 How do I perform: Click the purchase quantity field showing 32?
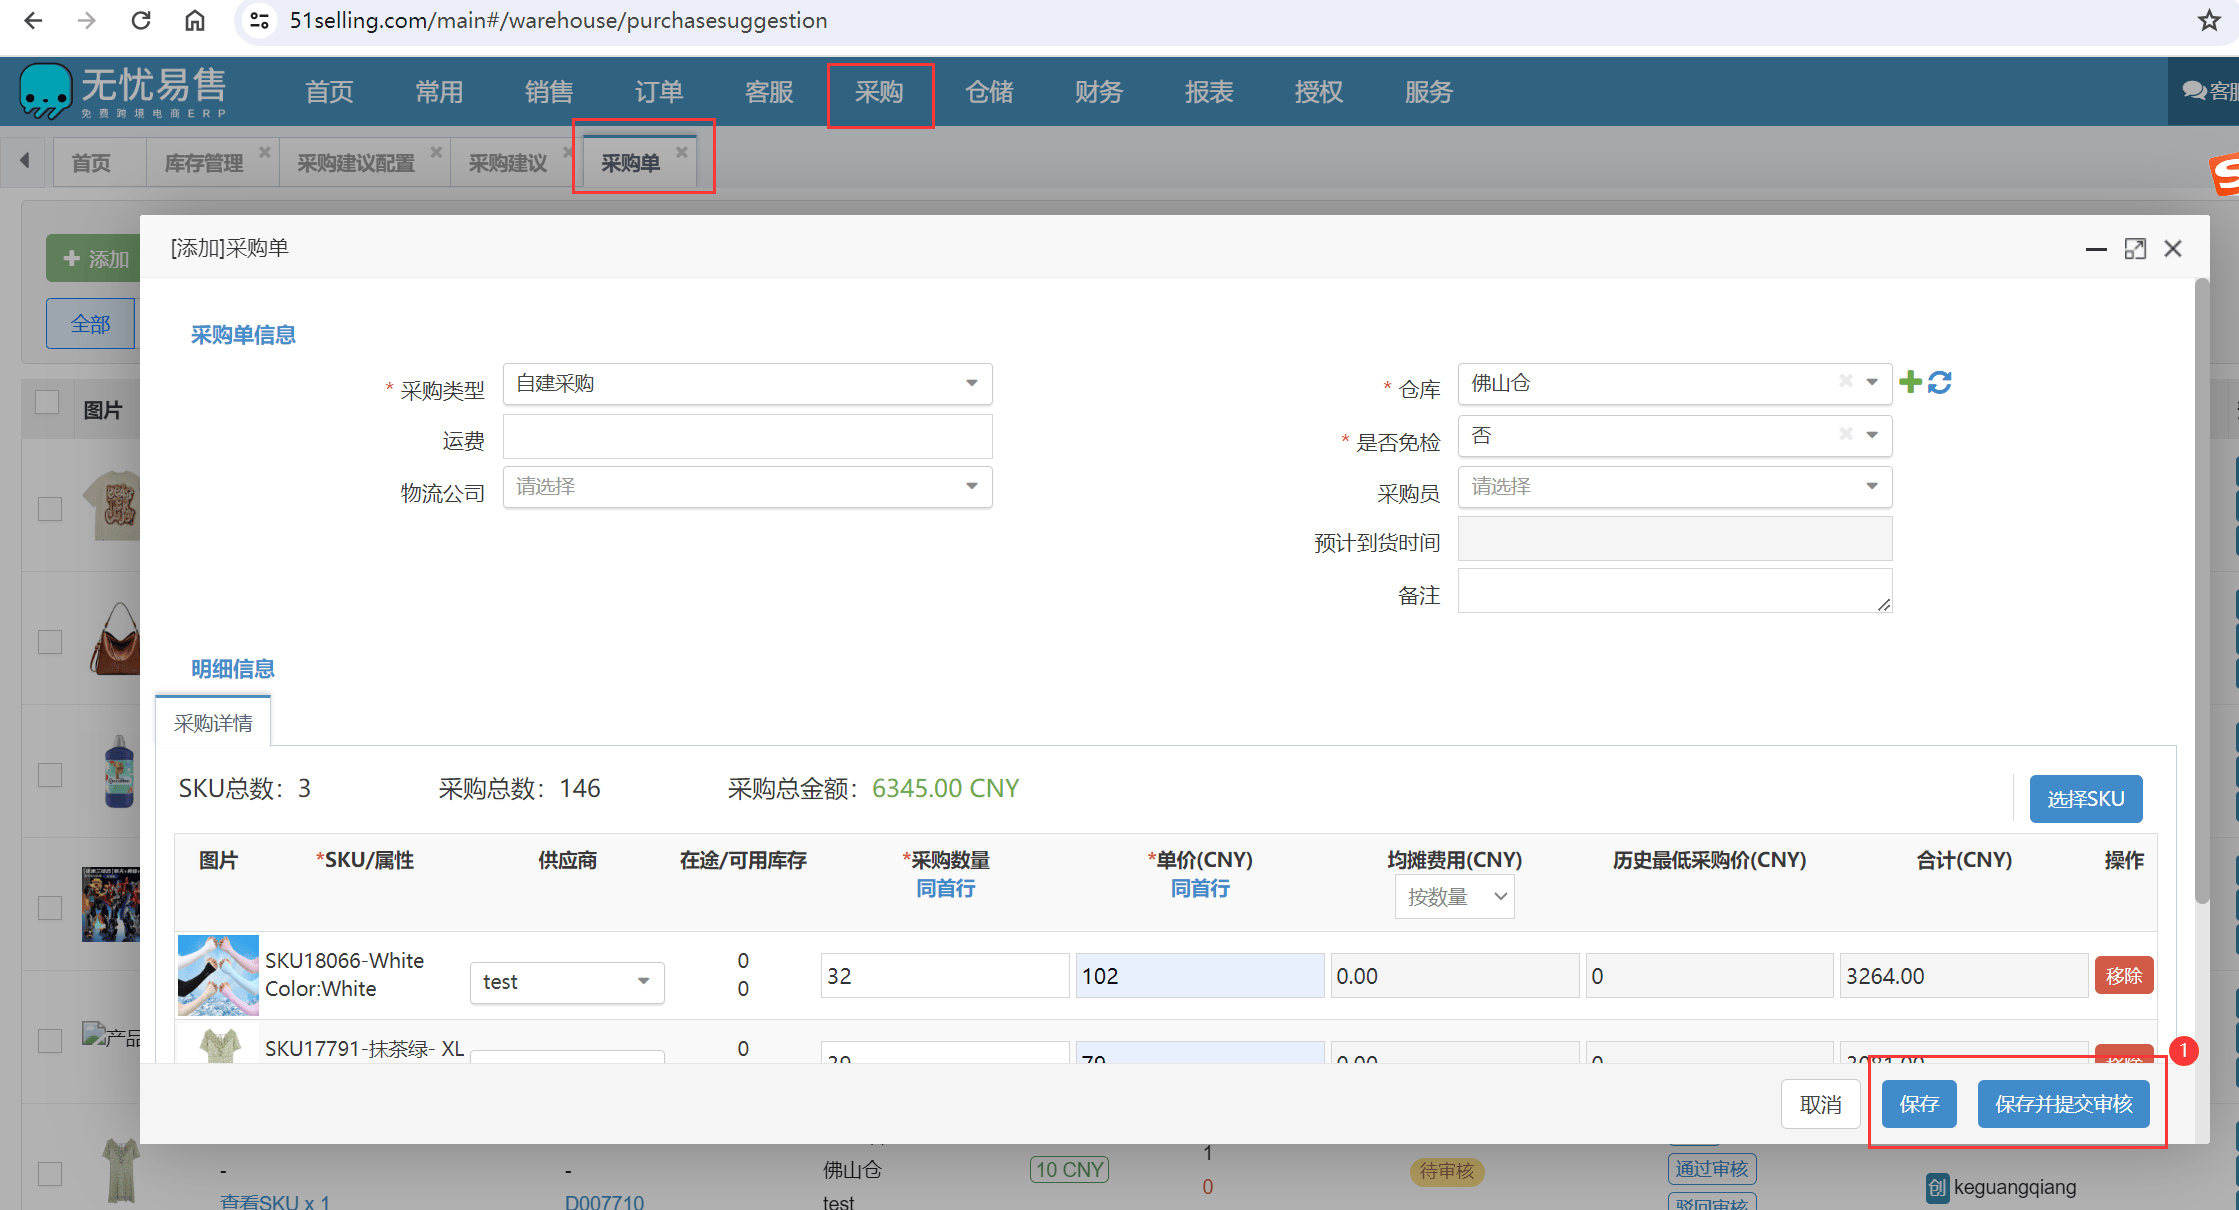(944, 976)
